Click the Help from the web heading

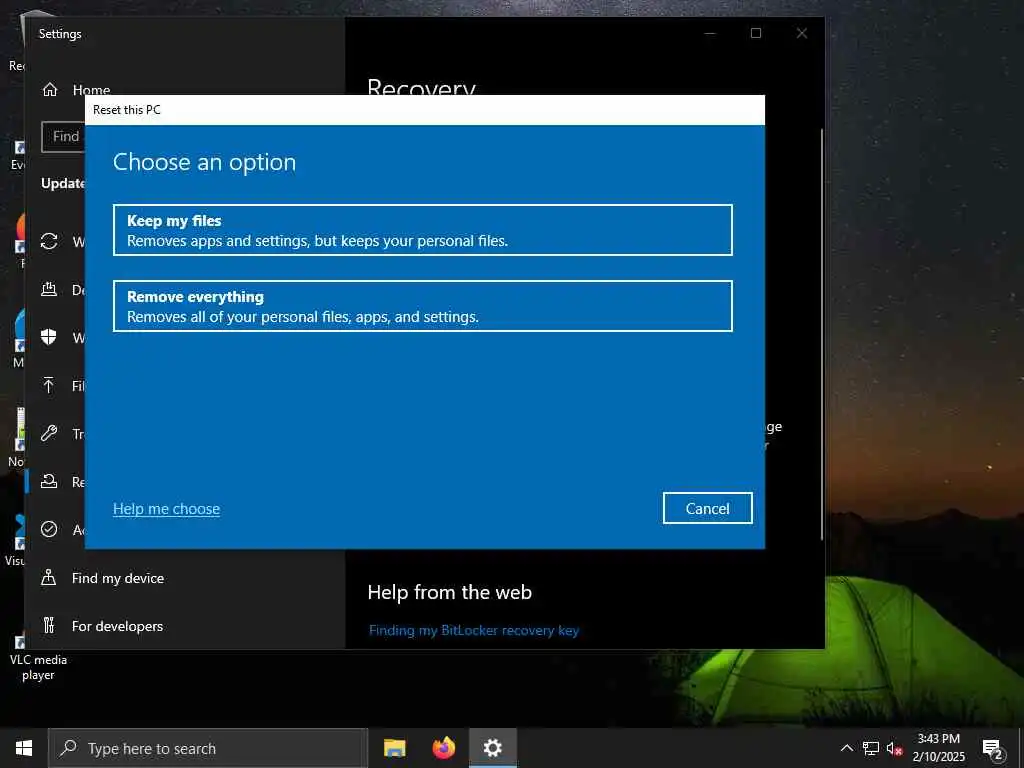(x=449, y=592)
